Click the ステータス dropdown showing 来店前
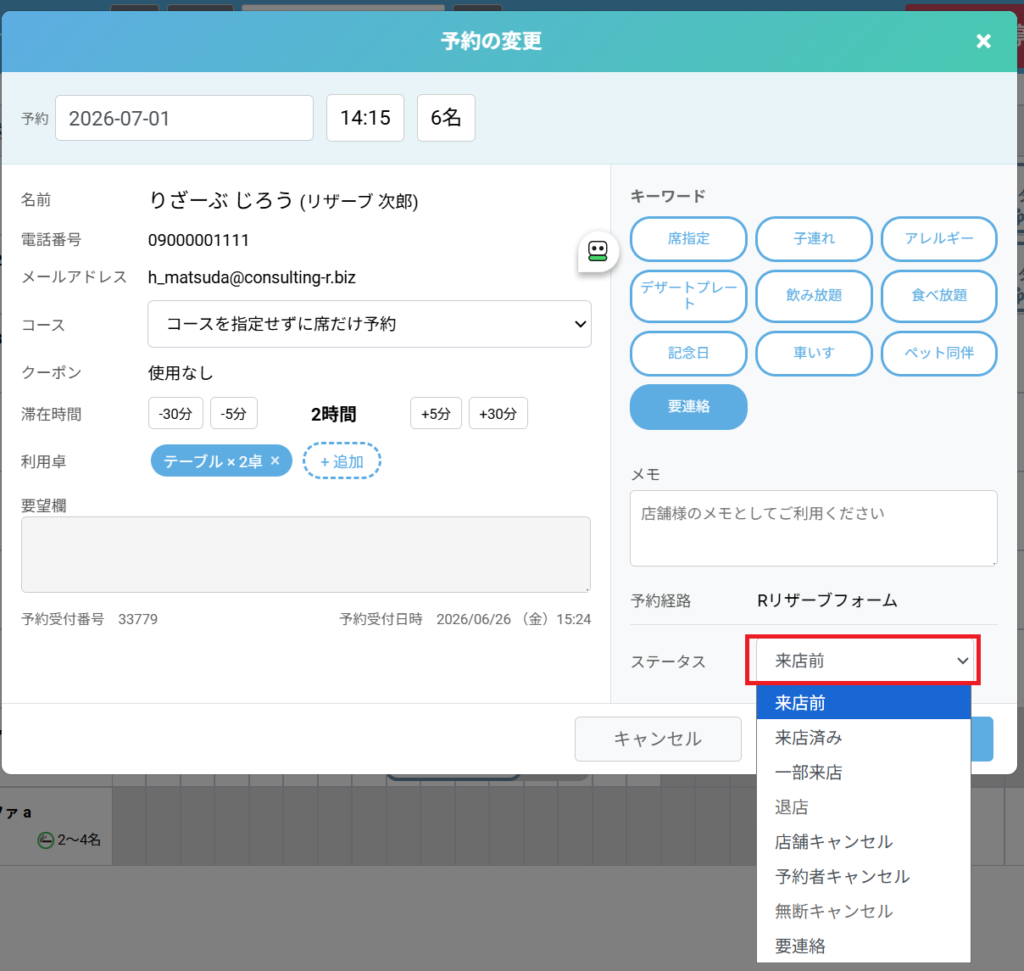 (863, 661)
